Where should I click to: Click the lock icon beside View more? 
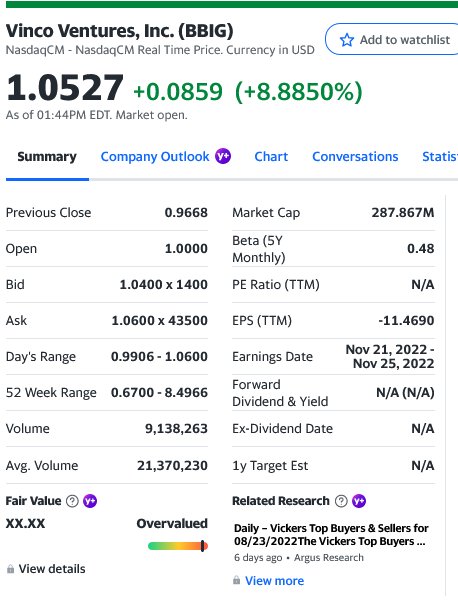[236, 580]
